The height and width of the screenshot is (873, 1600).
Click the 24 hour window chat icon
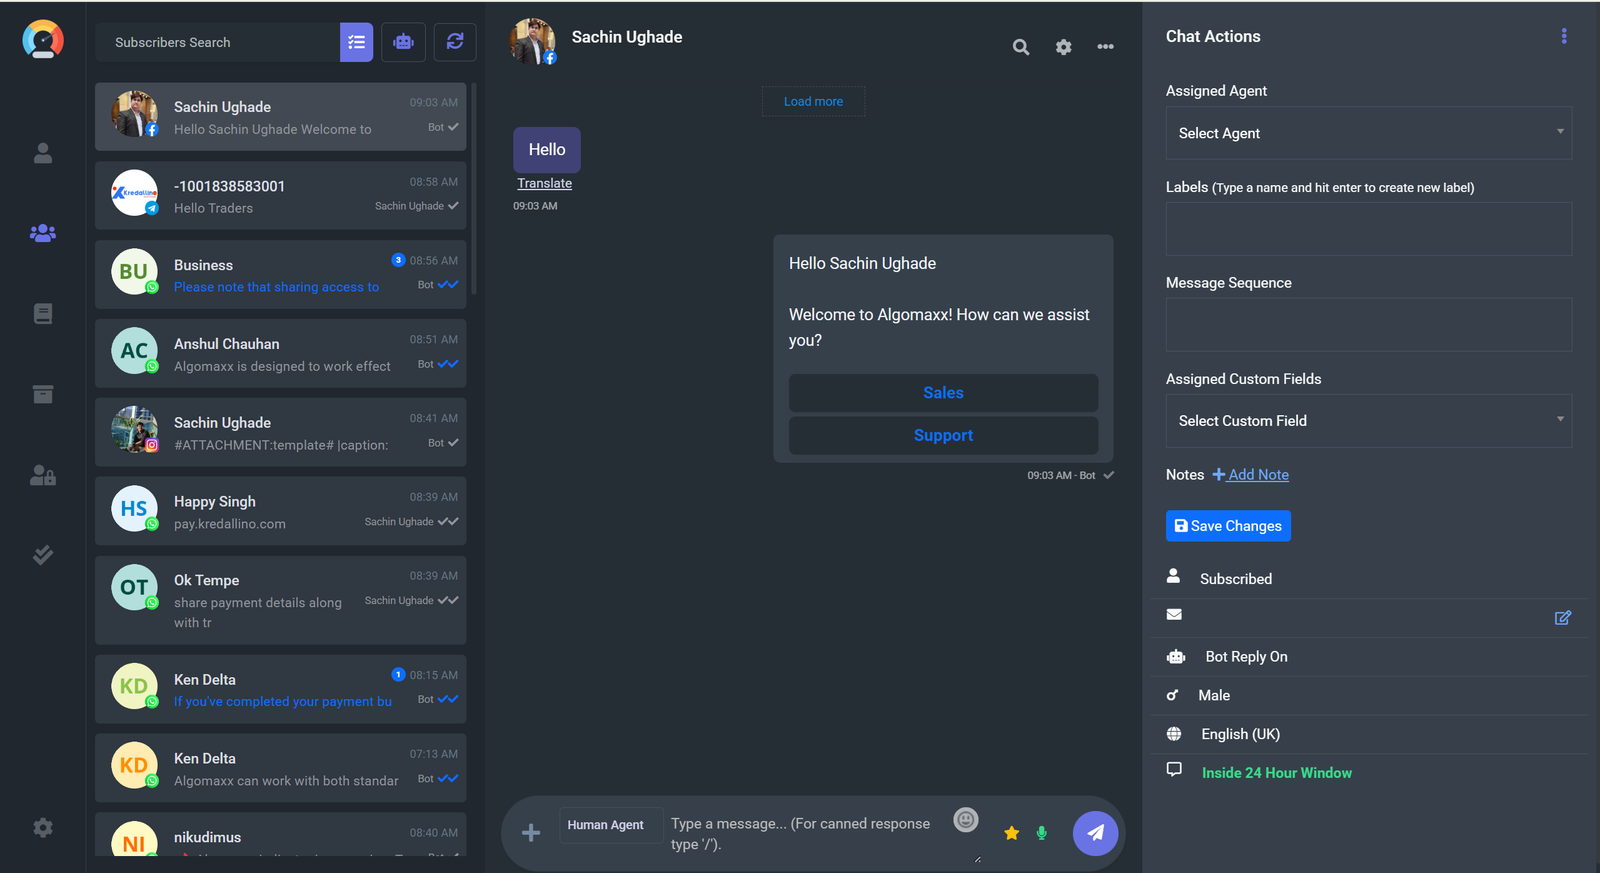point(1174,770)
